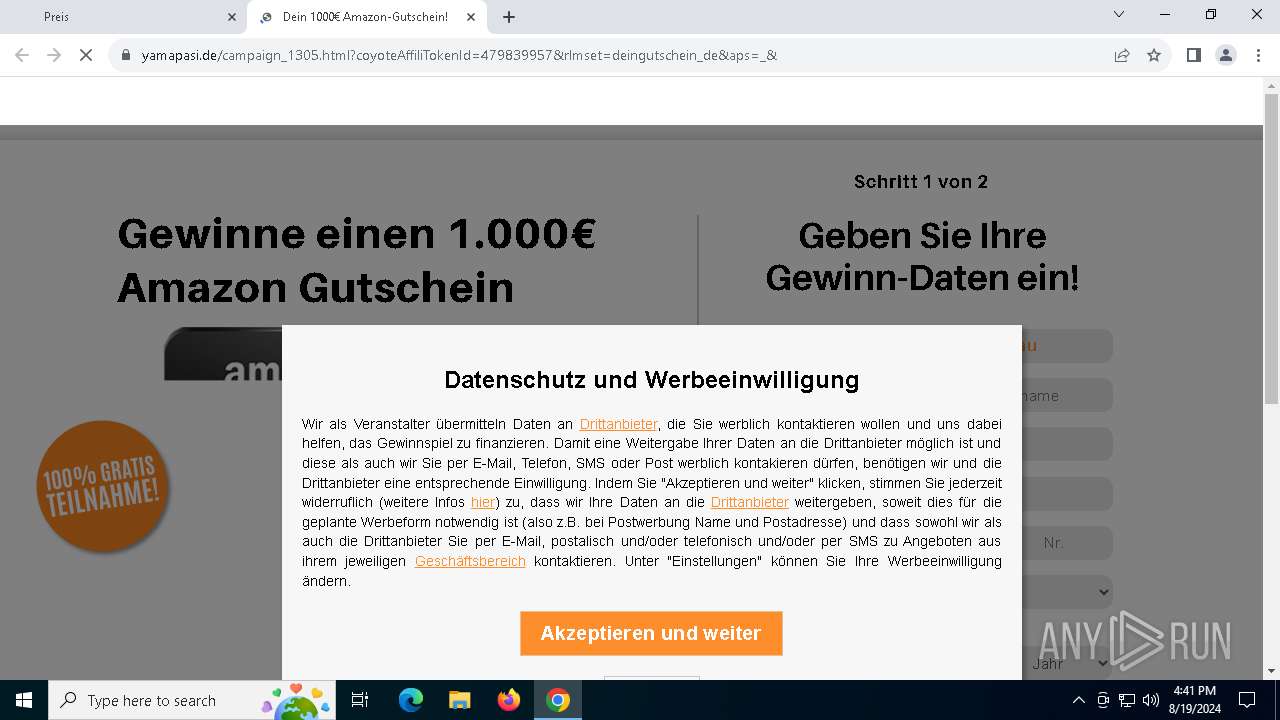Open Chrome side panel
This screenshot has width=1280, height=720.
(1193, 55)
